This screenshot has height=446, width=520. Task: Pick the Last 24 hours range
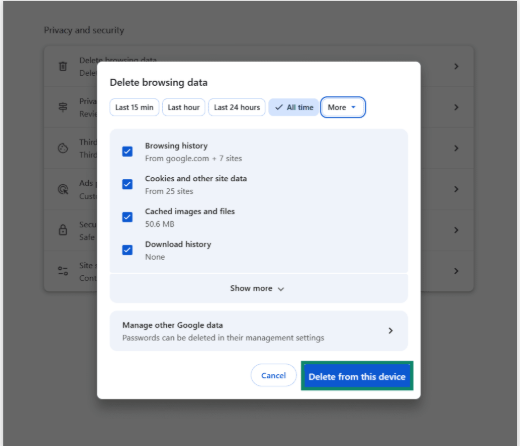pyautogui.click(x=237, y=107)
